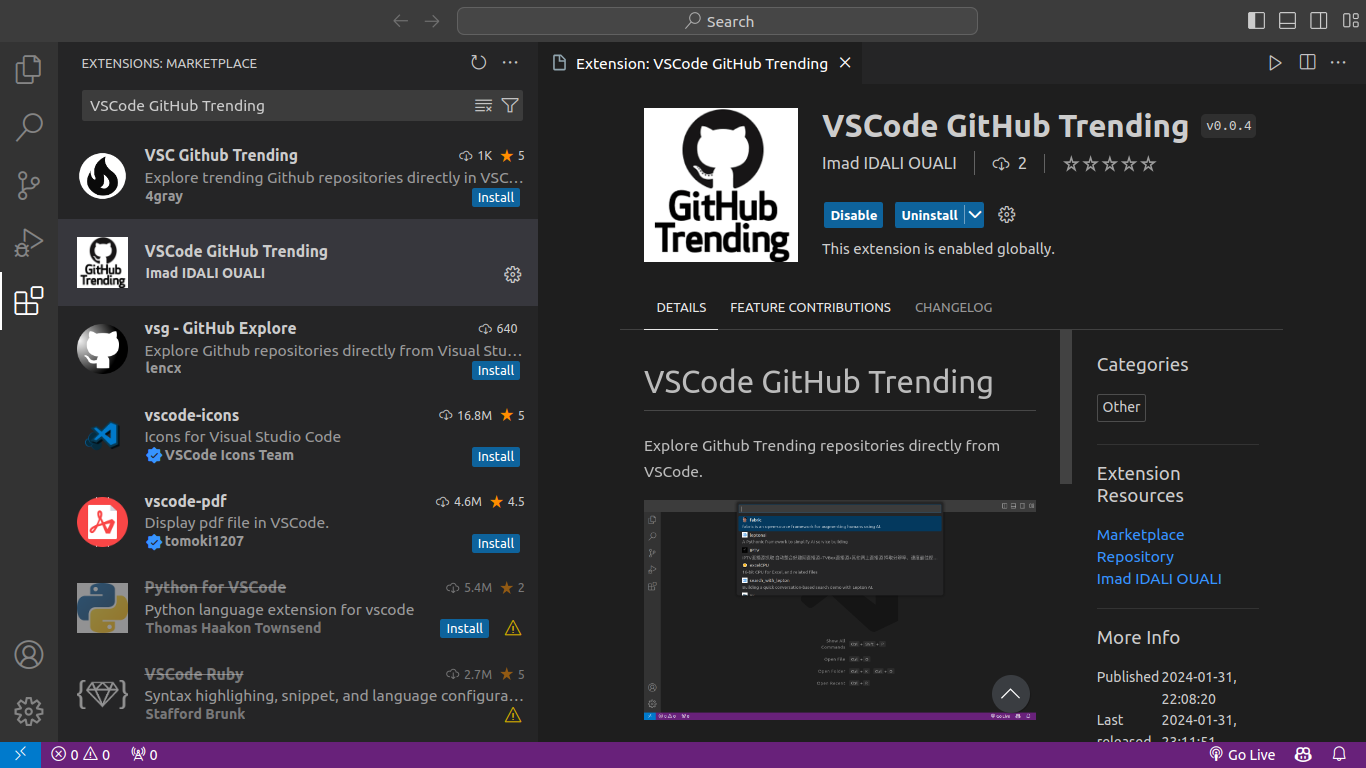
Task: Click the publisher name Imad IDALI OUALI in header
Action: pos(889,163)
